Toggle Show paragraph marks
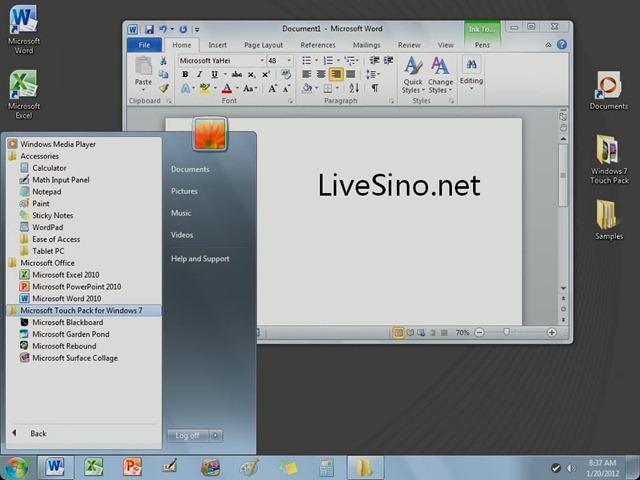The height and width of the screenshot is (480, 640). pyautogui.click(x=374, y=88)
